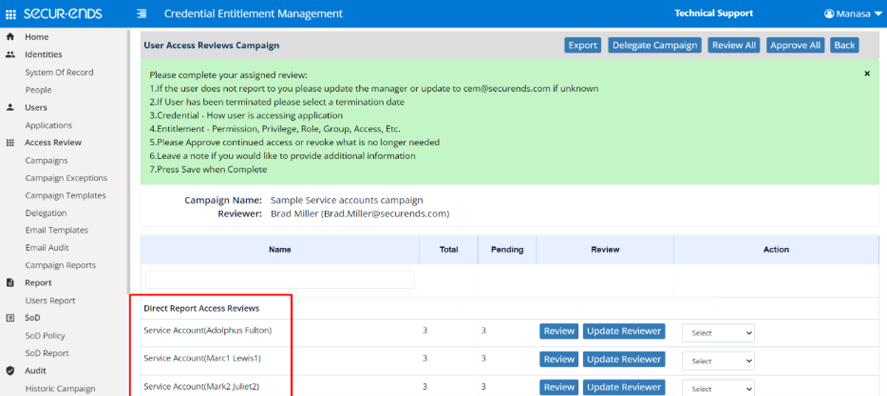This screenshot has width=887, height=396.
Task: Click the SoD sidebar icon
Action: 10,318
